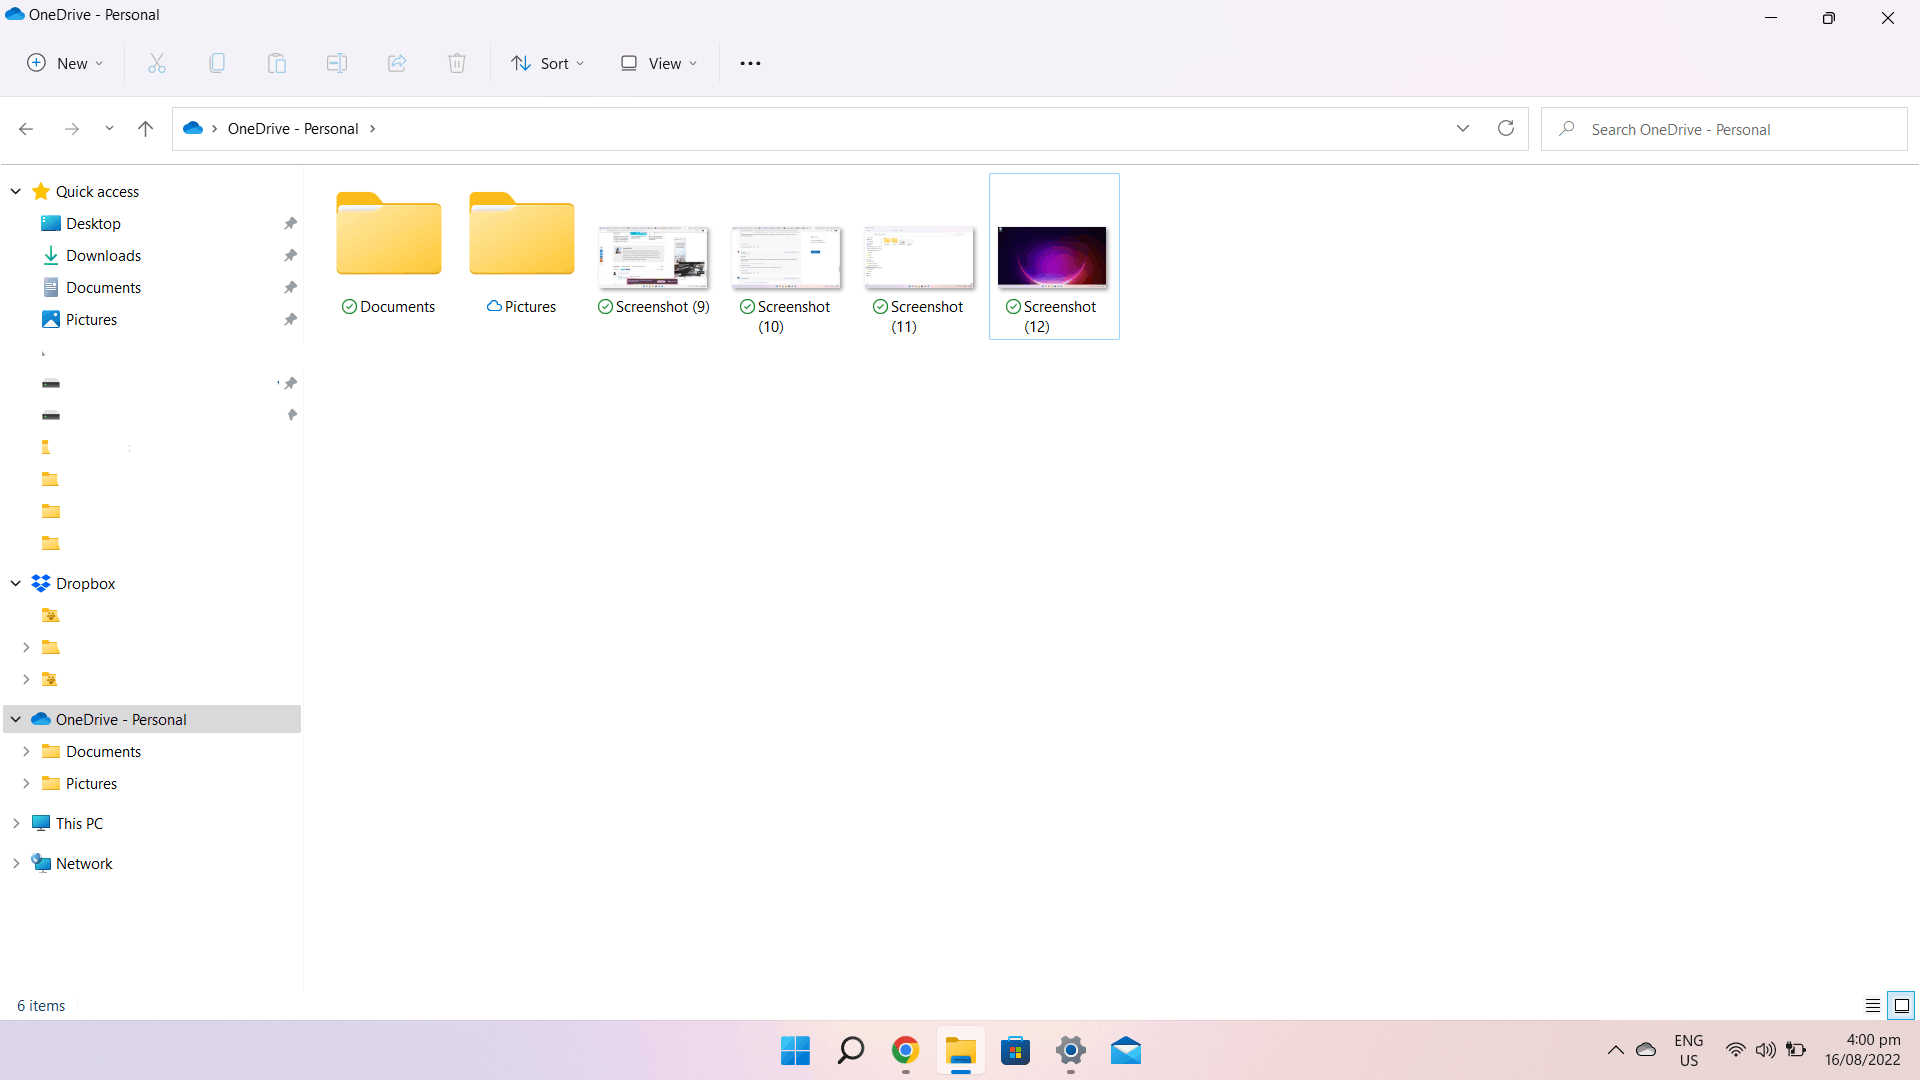The height and width of the screenshot is (1080, 1920).
Task: Click the Paste icon in toolbar
Action: coord(277,63)
